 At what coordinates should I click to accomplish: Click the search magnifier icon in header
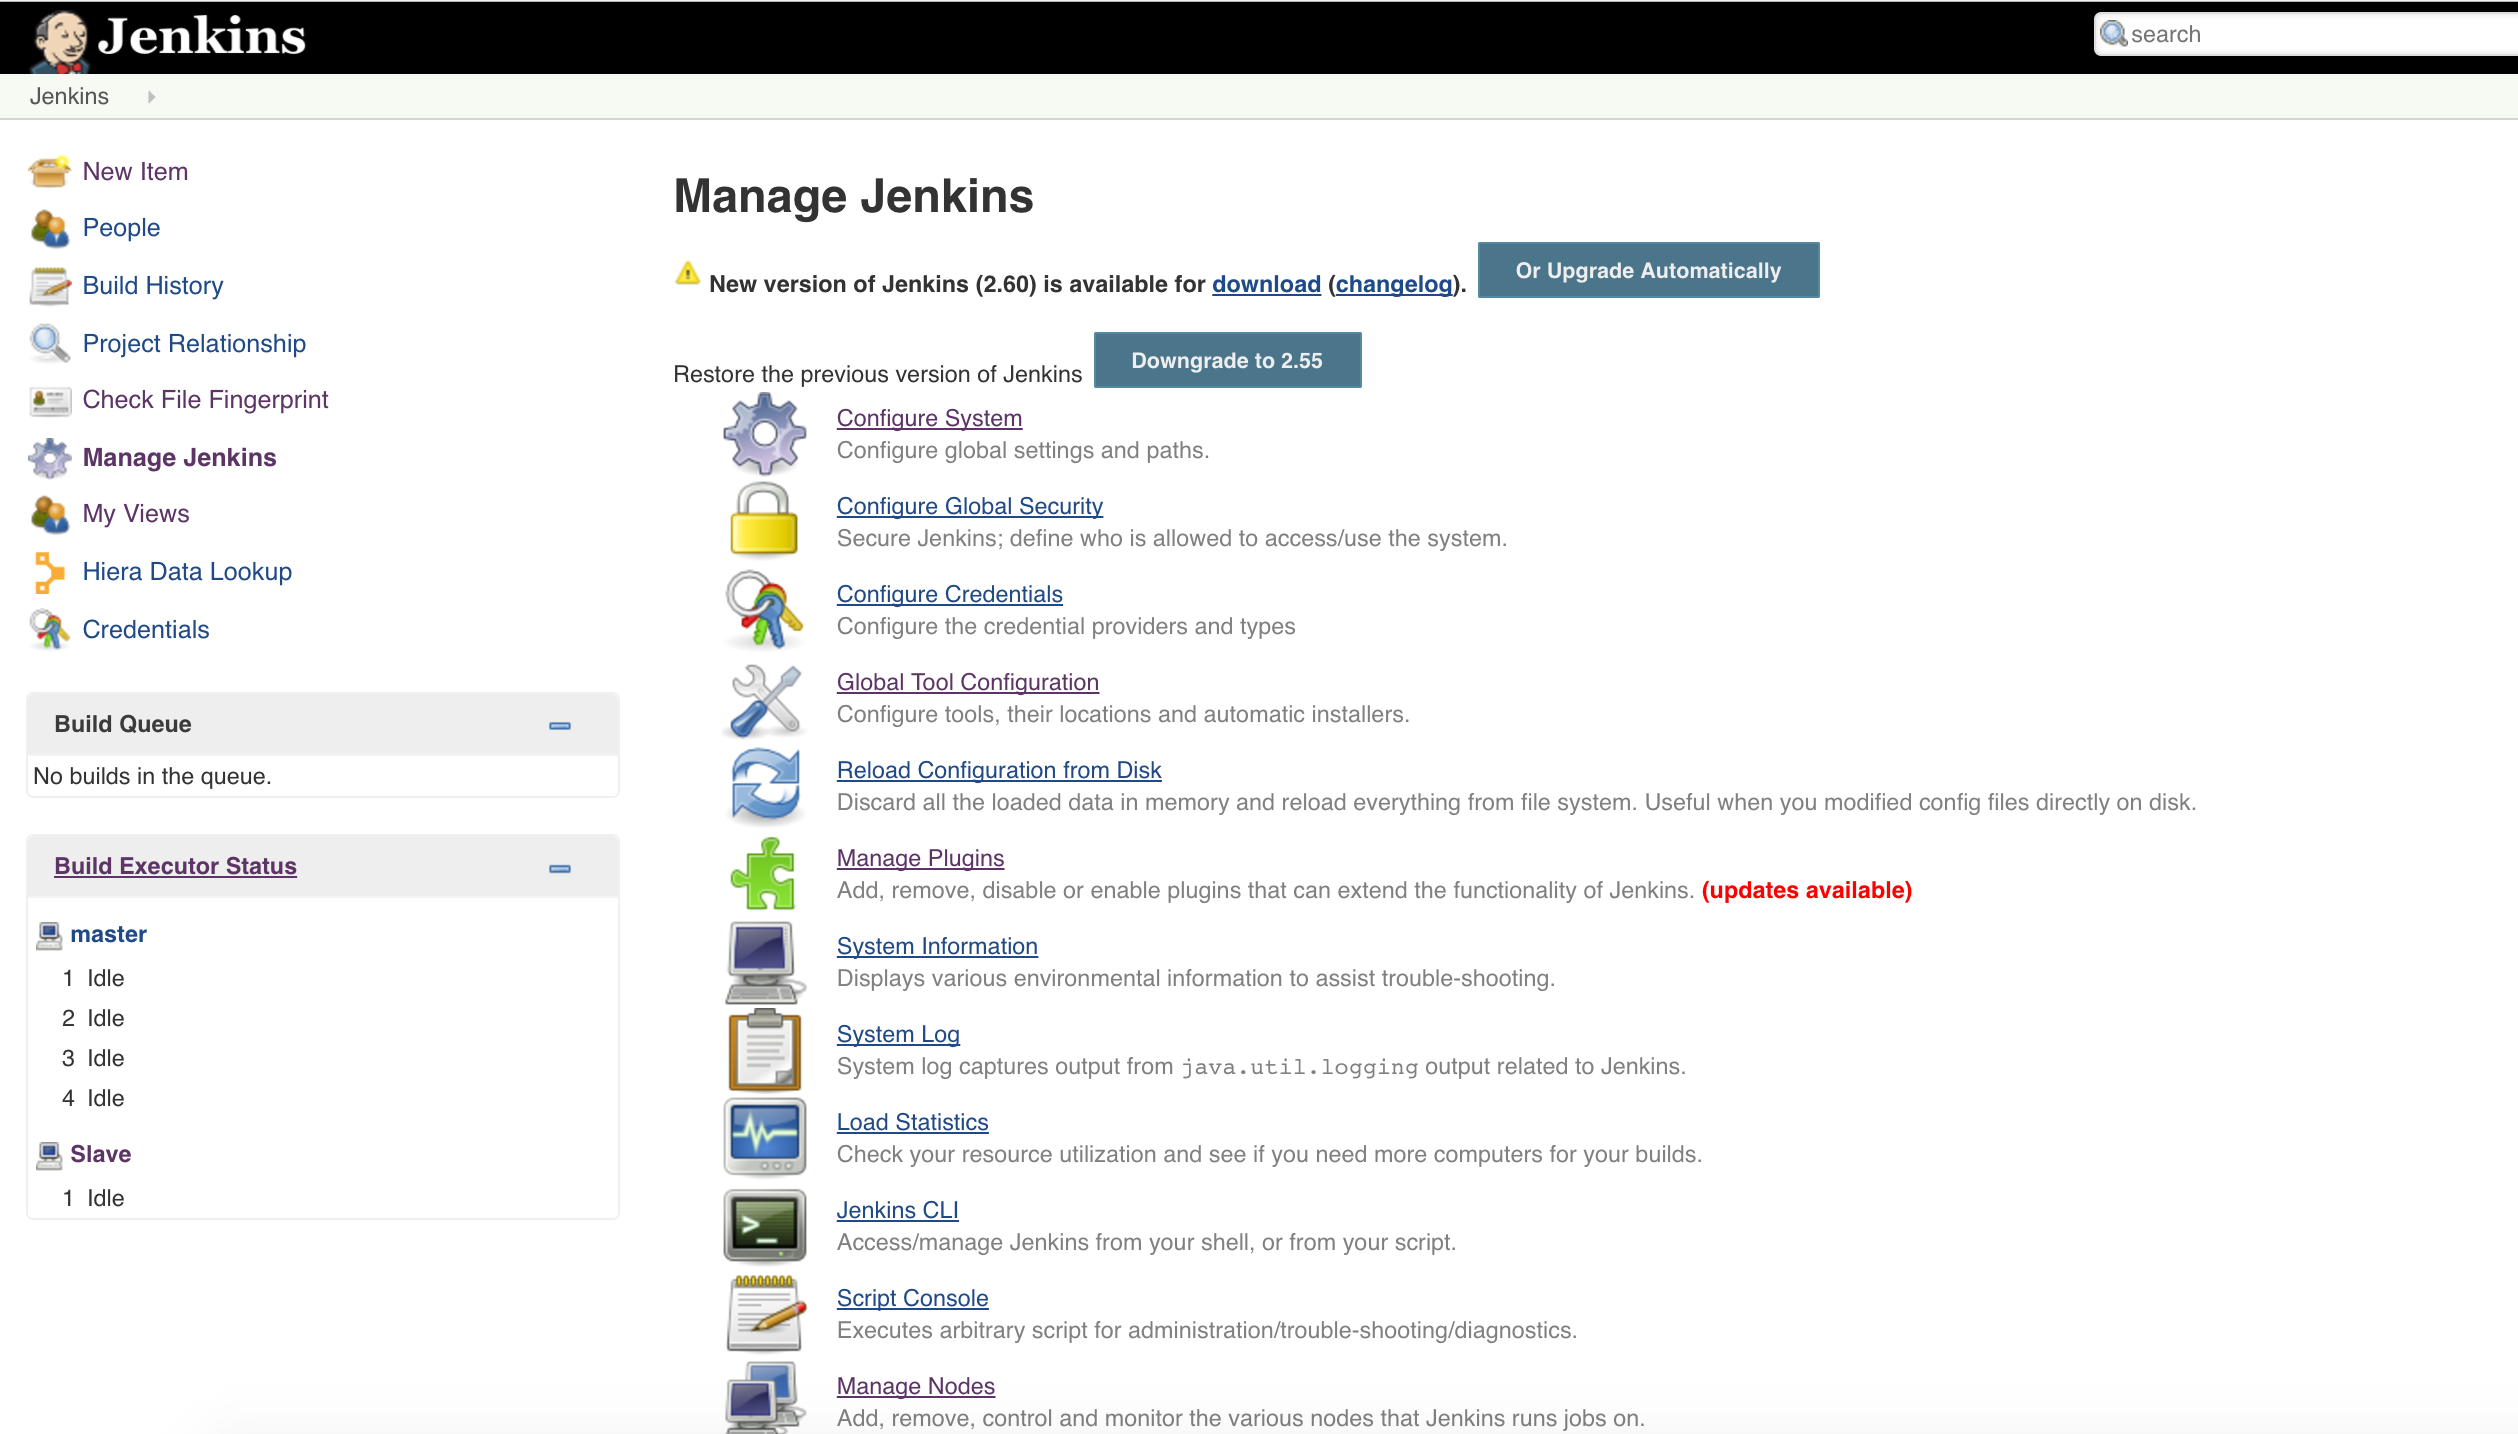coord(2113,35)
